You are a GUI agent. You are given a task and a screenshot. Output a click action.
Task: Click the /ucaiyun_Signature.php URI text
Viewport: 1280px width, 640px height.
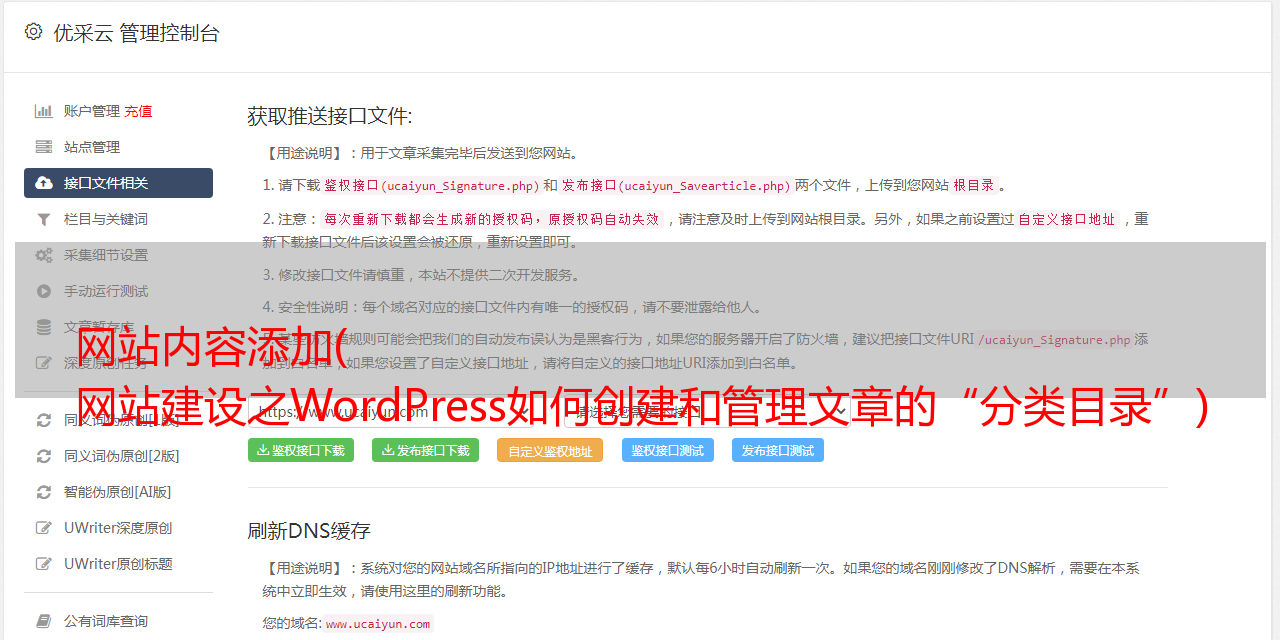1054,339
